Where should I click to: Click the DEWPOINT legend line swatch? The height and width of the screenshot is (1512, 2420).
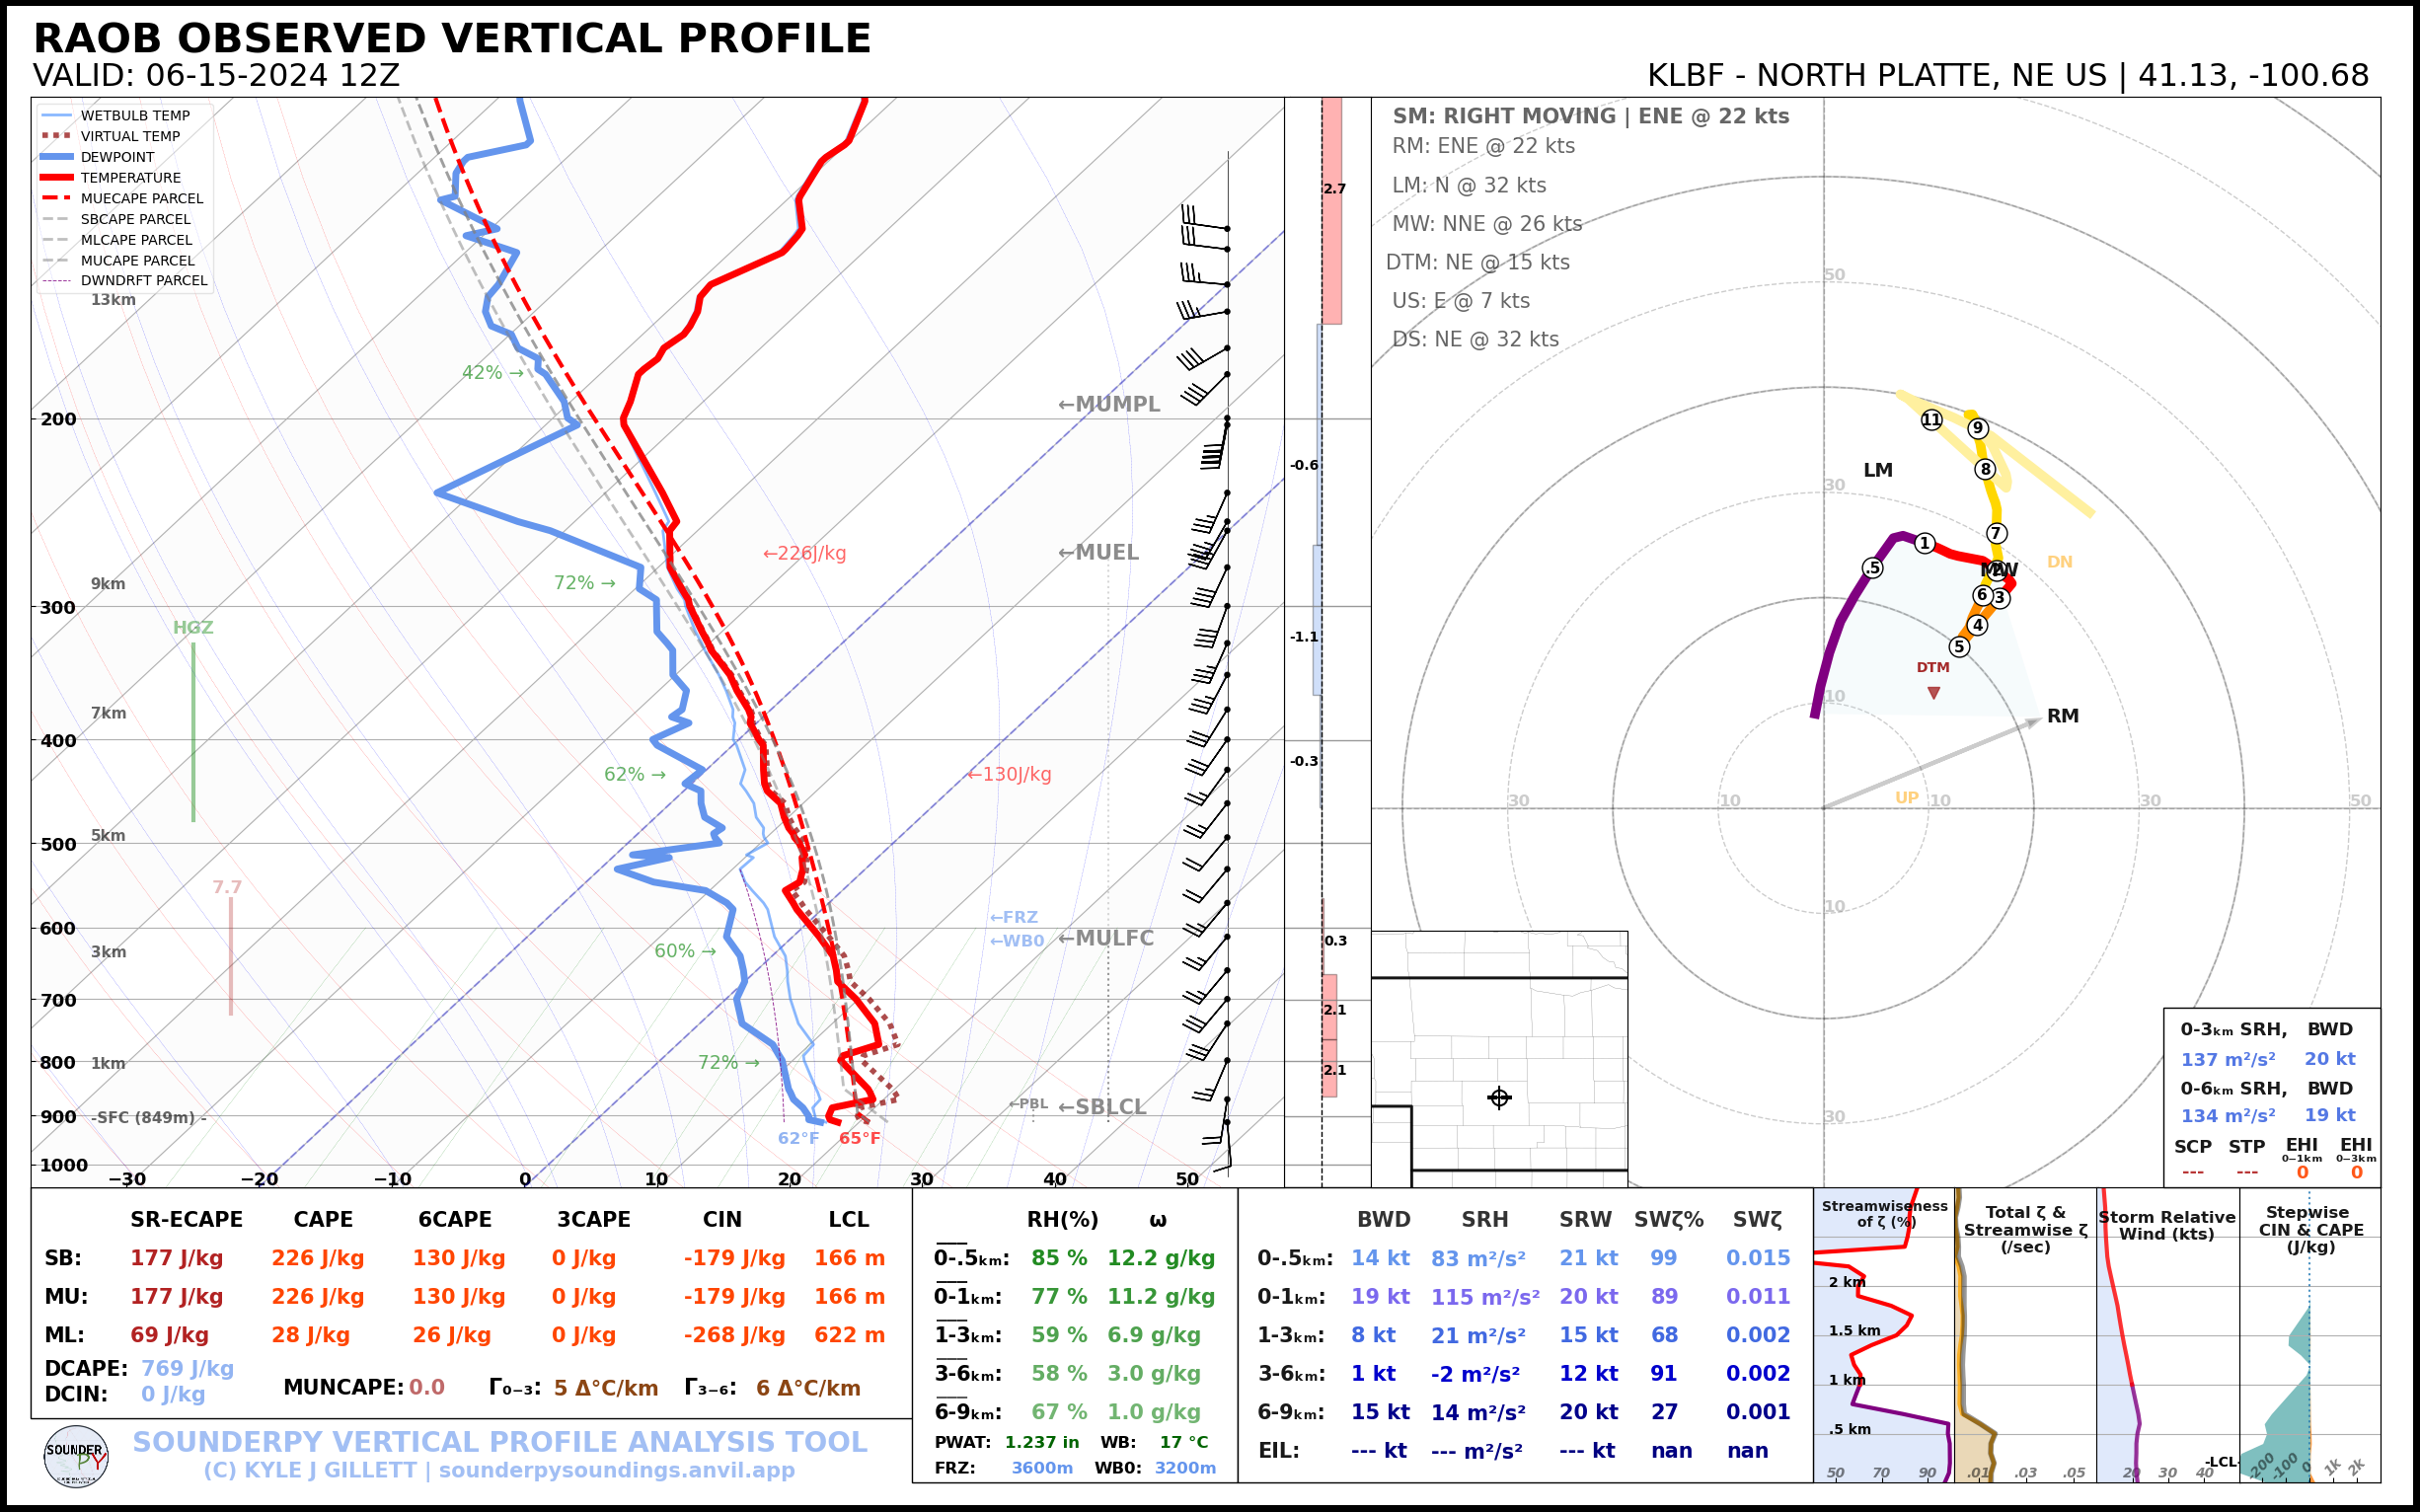pos(57,157)
